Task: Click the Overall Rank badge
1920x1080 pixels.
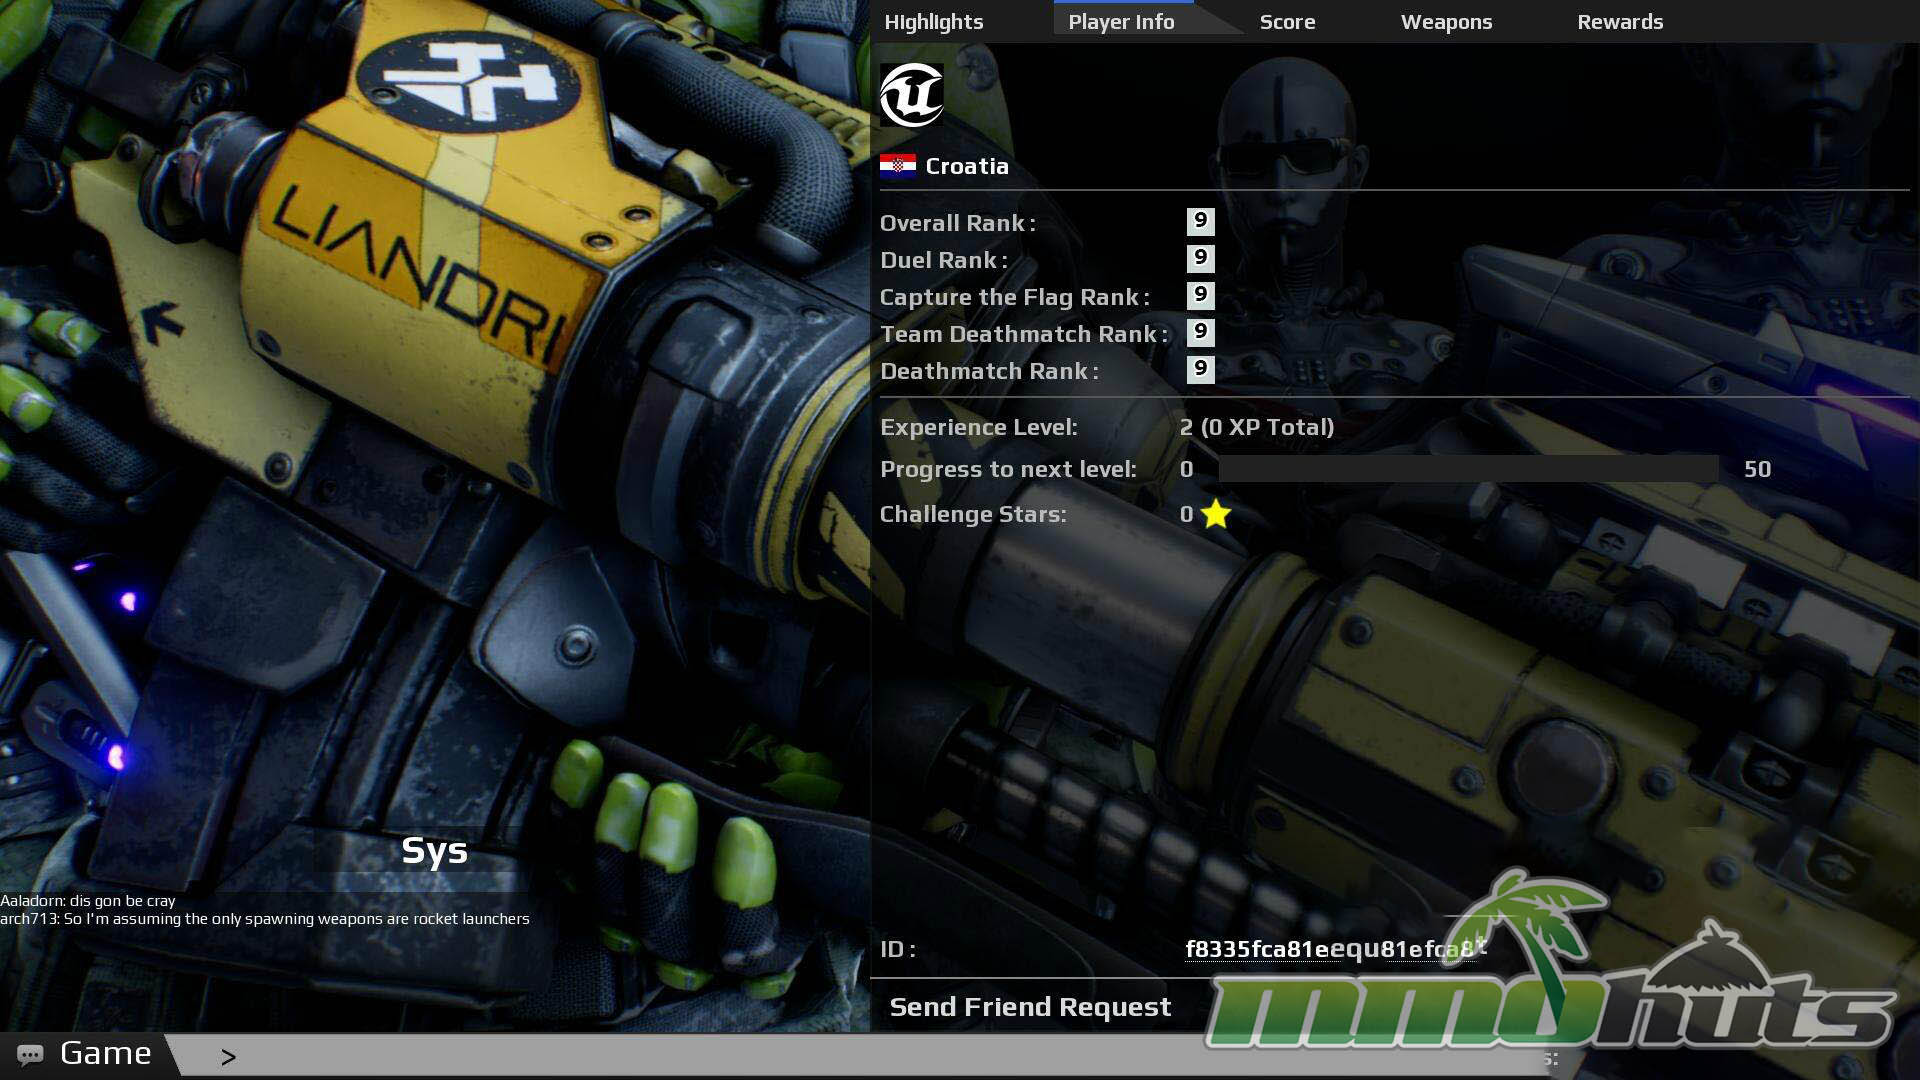Action: (x=1200, y=222)
